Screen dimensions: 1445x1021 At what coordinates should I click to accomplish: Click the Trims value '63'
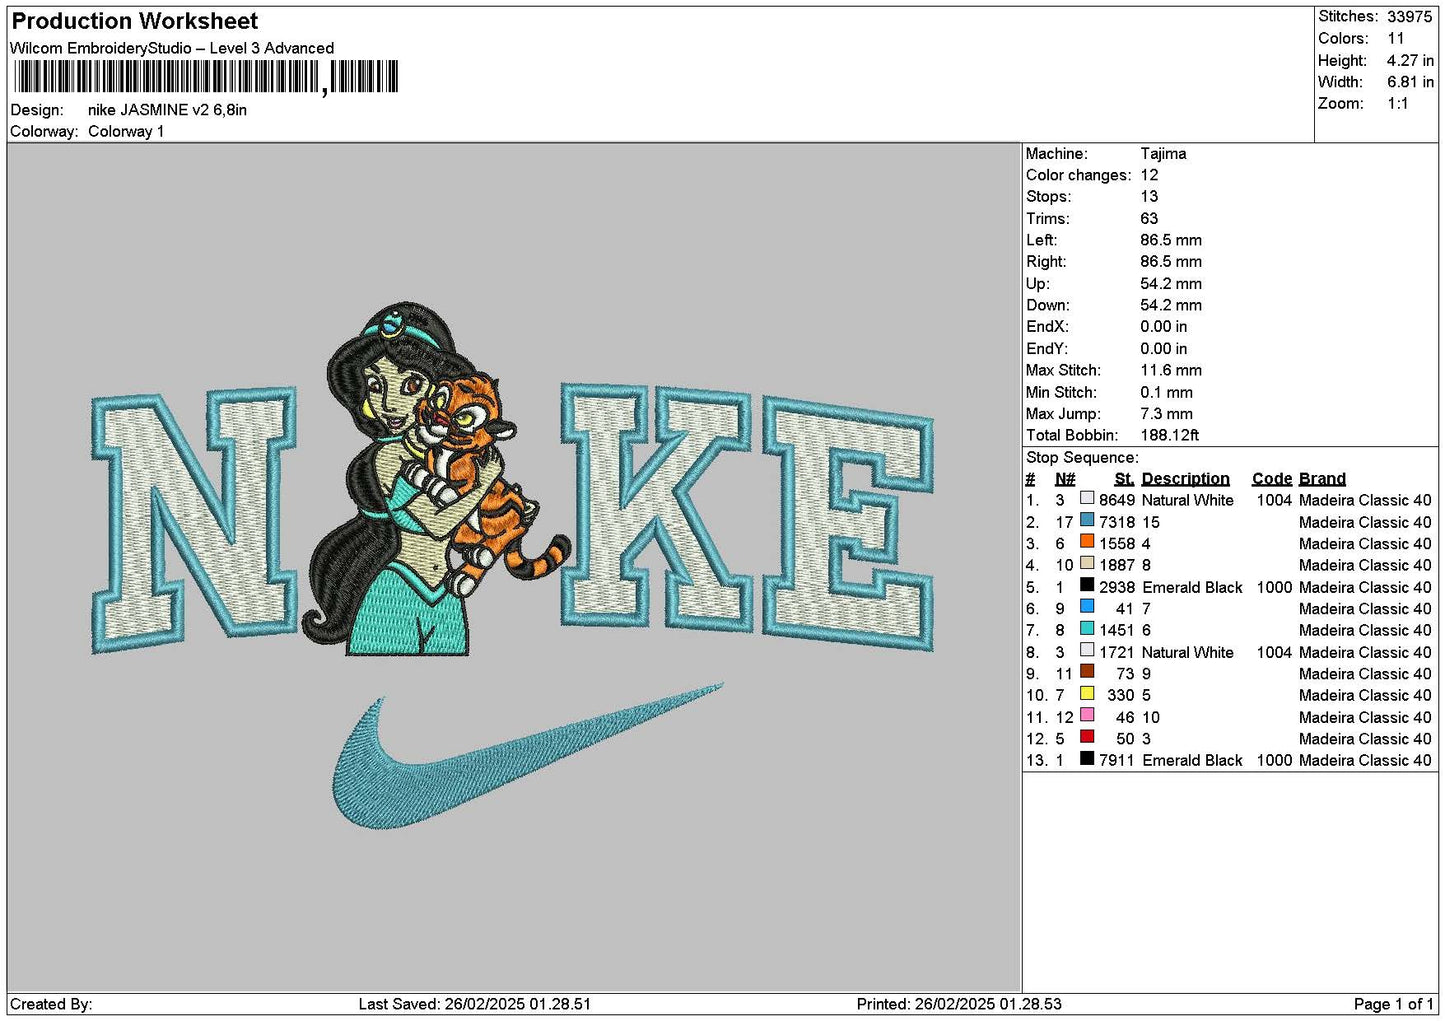tap(1149, 219)
